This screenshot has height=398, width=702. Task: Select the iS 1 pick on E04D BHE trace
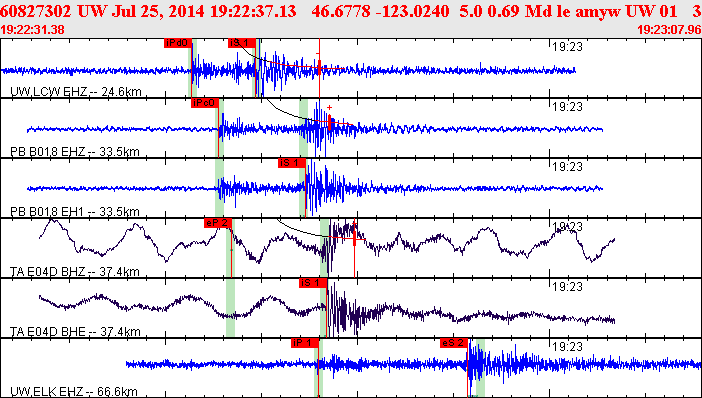tap(313, 283)
